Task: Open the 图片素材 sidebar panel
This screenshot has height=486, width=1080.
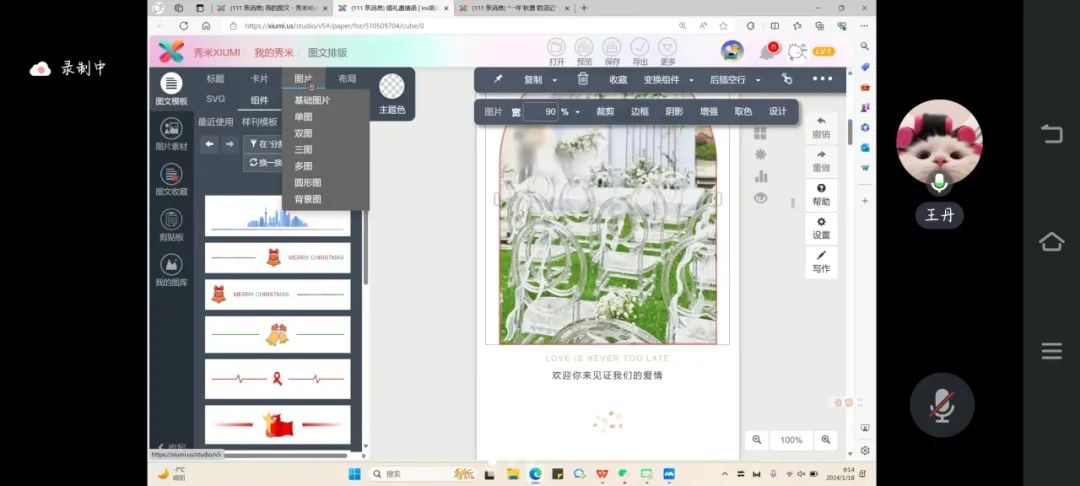Action: (x=171, y=134)
